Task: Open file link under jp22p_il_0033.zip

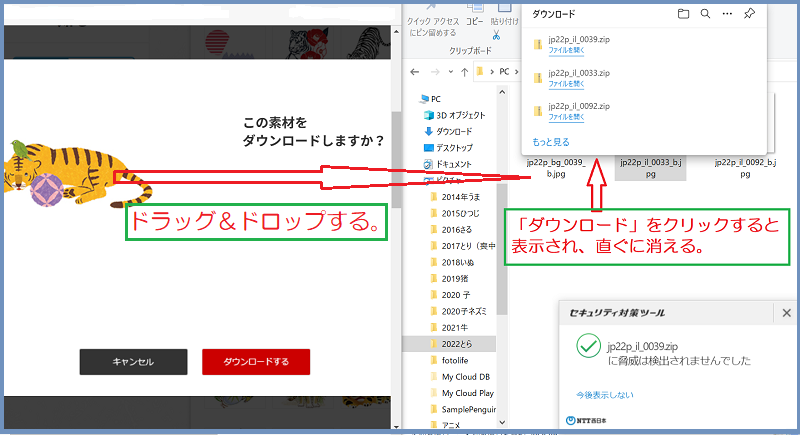Action: coord(566,84)
